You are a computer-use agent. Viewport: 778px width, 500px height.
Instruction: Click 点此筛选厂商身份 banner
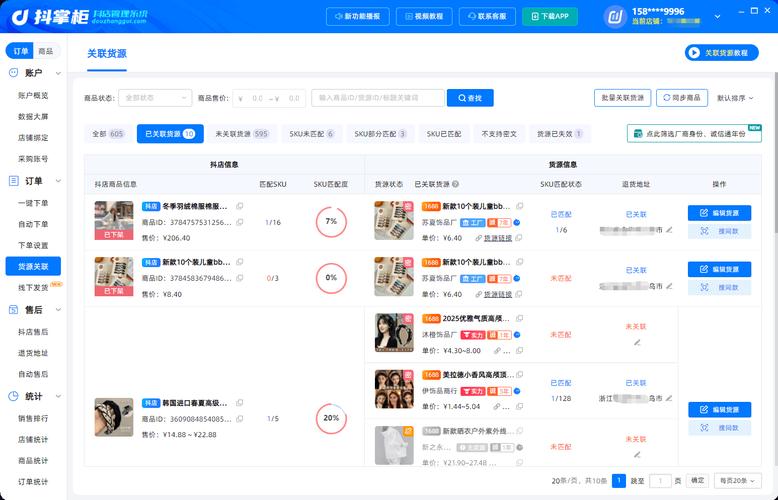694,134
